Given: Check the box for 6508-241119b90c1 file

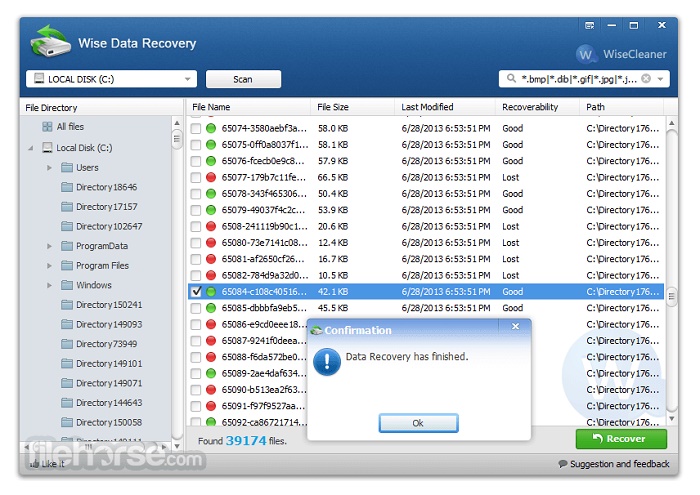Looking at the screenshot, I should [196, 226].
